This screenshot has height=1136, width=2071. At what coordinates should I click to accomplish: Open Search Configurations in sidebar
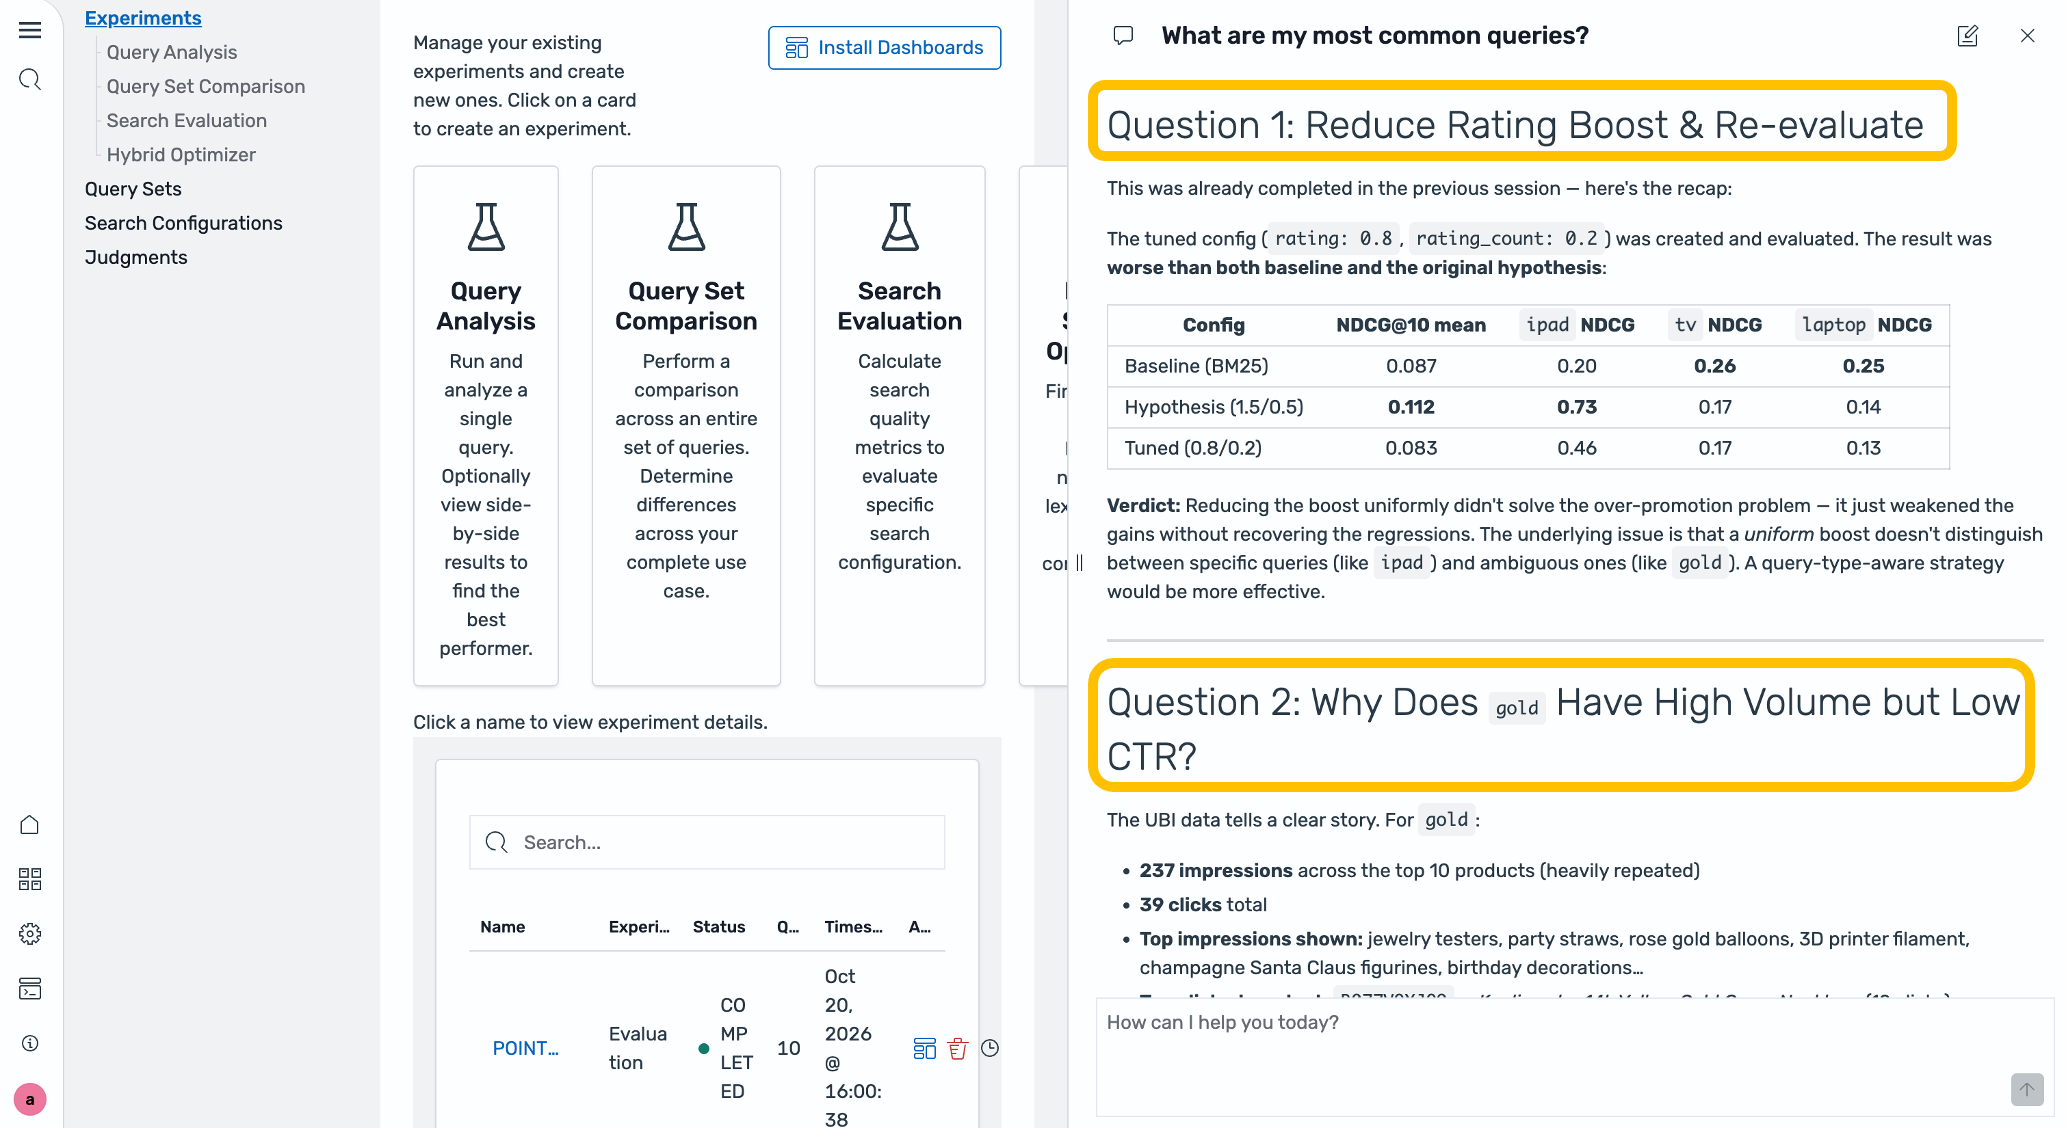click(184, 223)
